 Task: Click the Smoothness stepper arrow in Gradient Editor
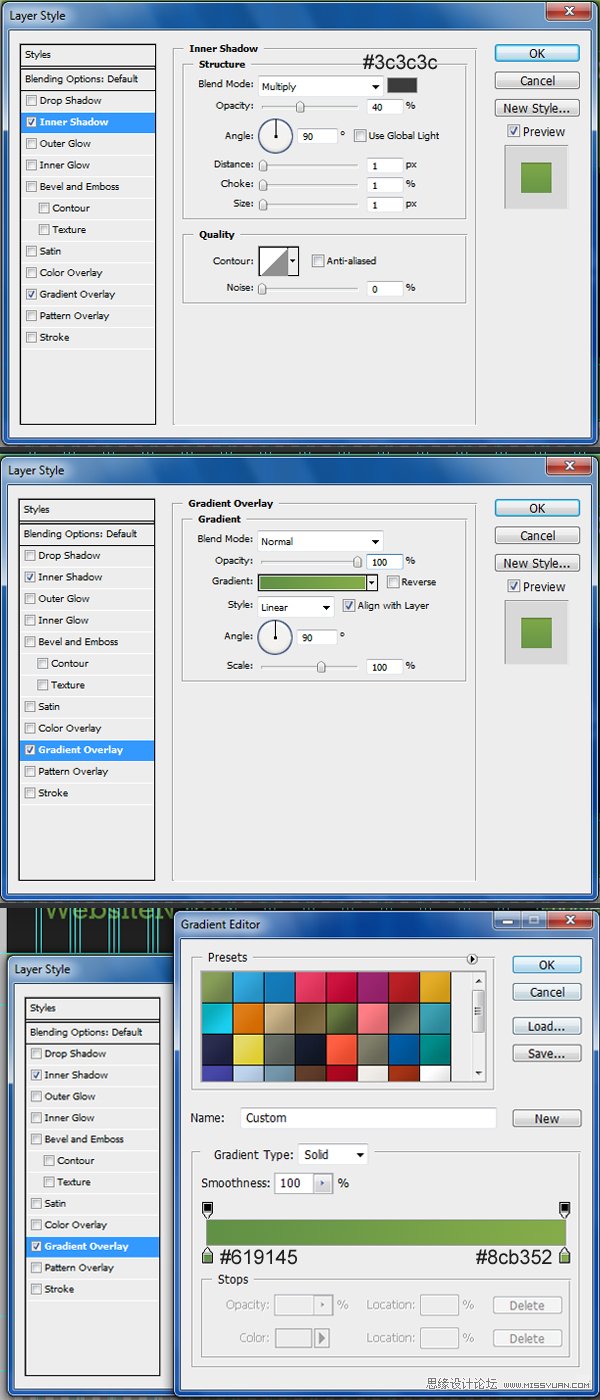[x=323, y=1183]
